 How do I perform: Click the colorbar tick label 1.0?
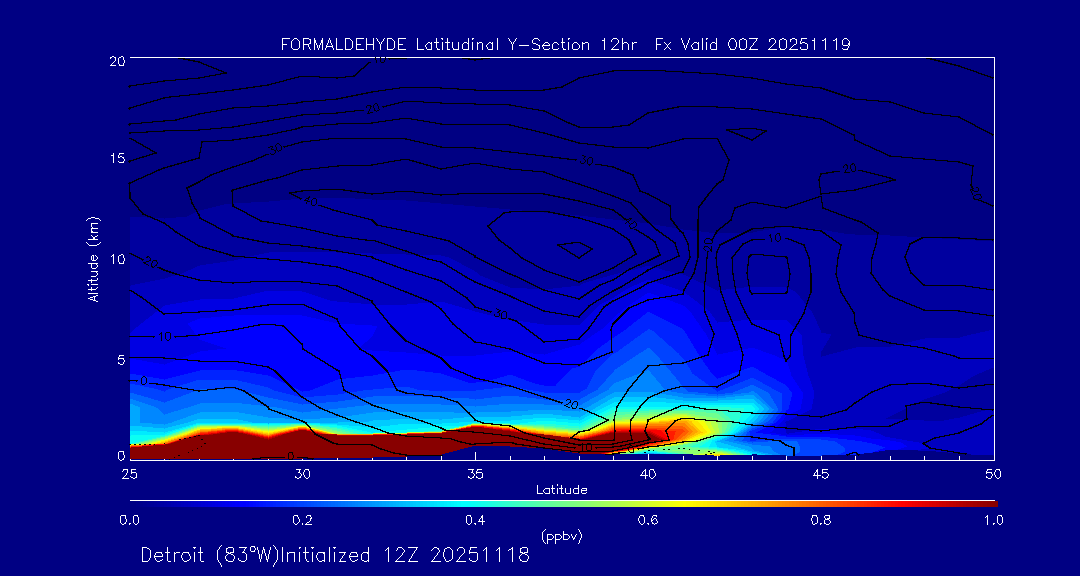pyautogui.click(x=994, y=520)
